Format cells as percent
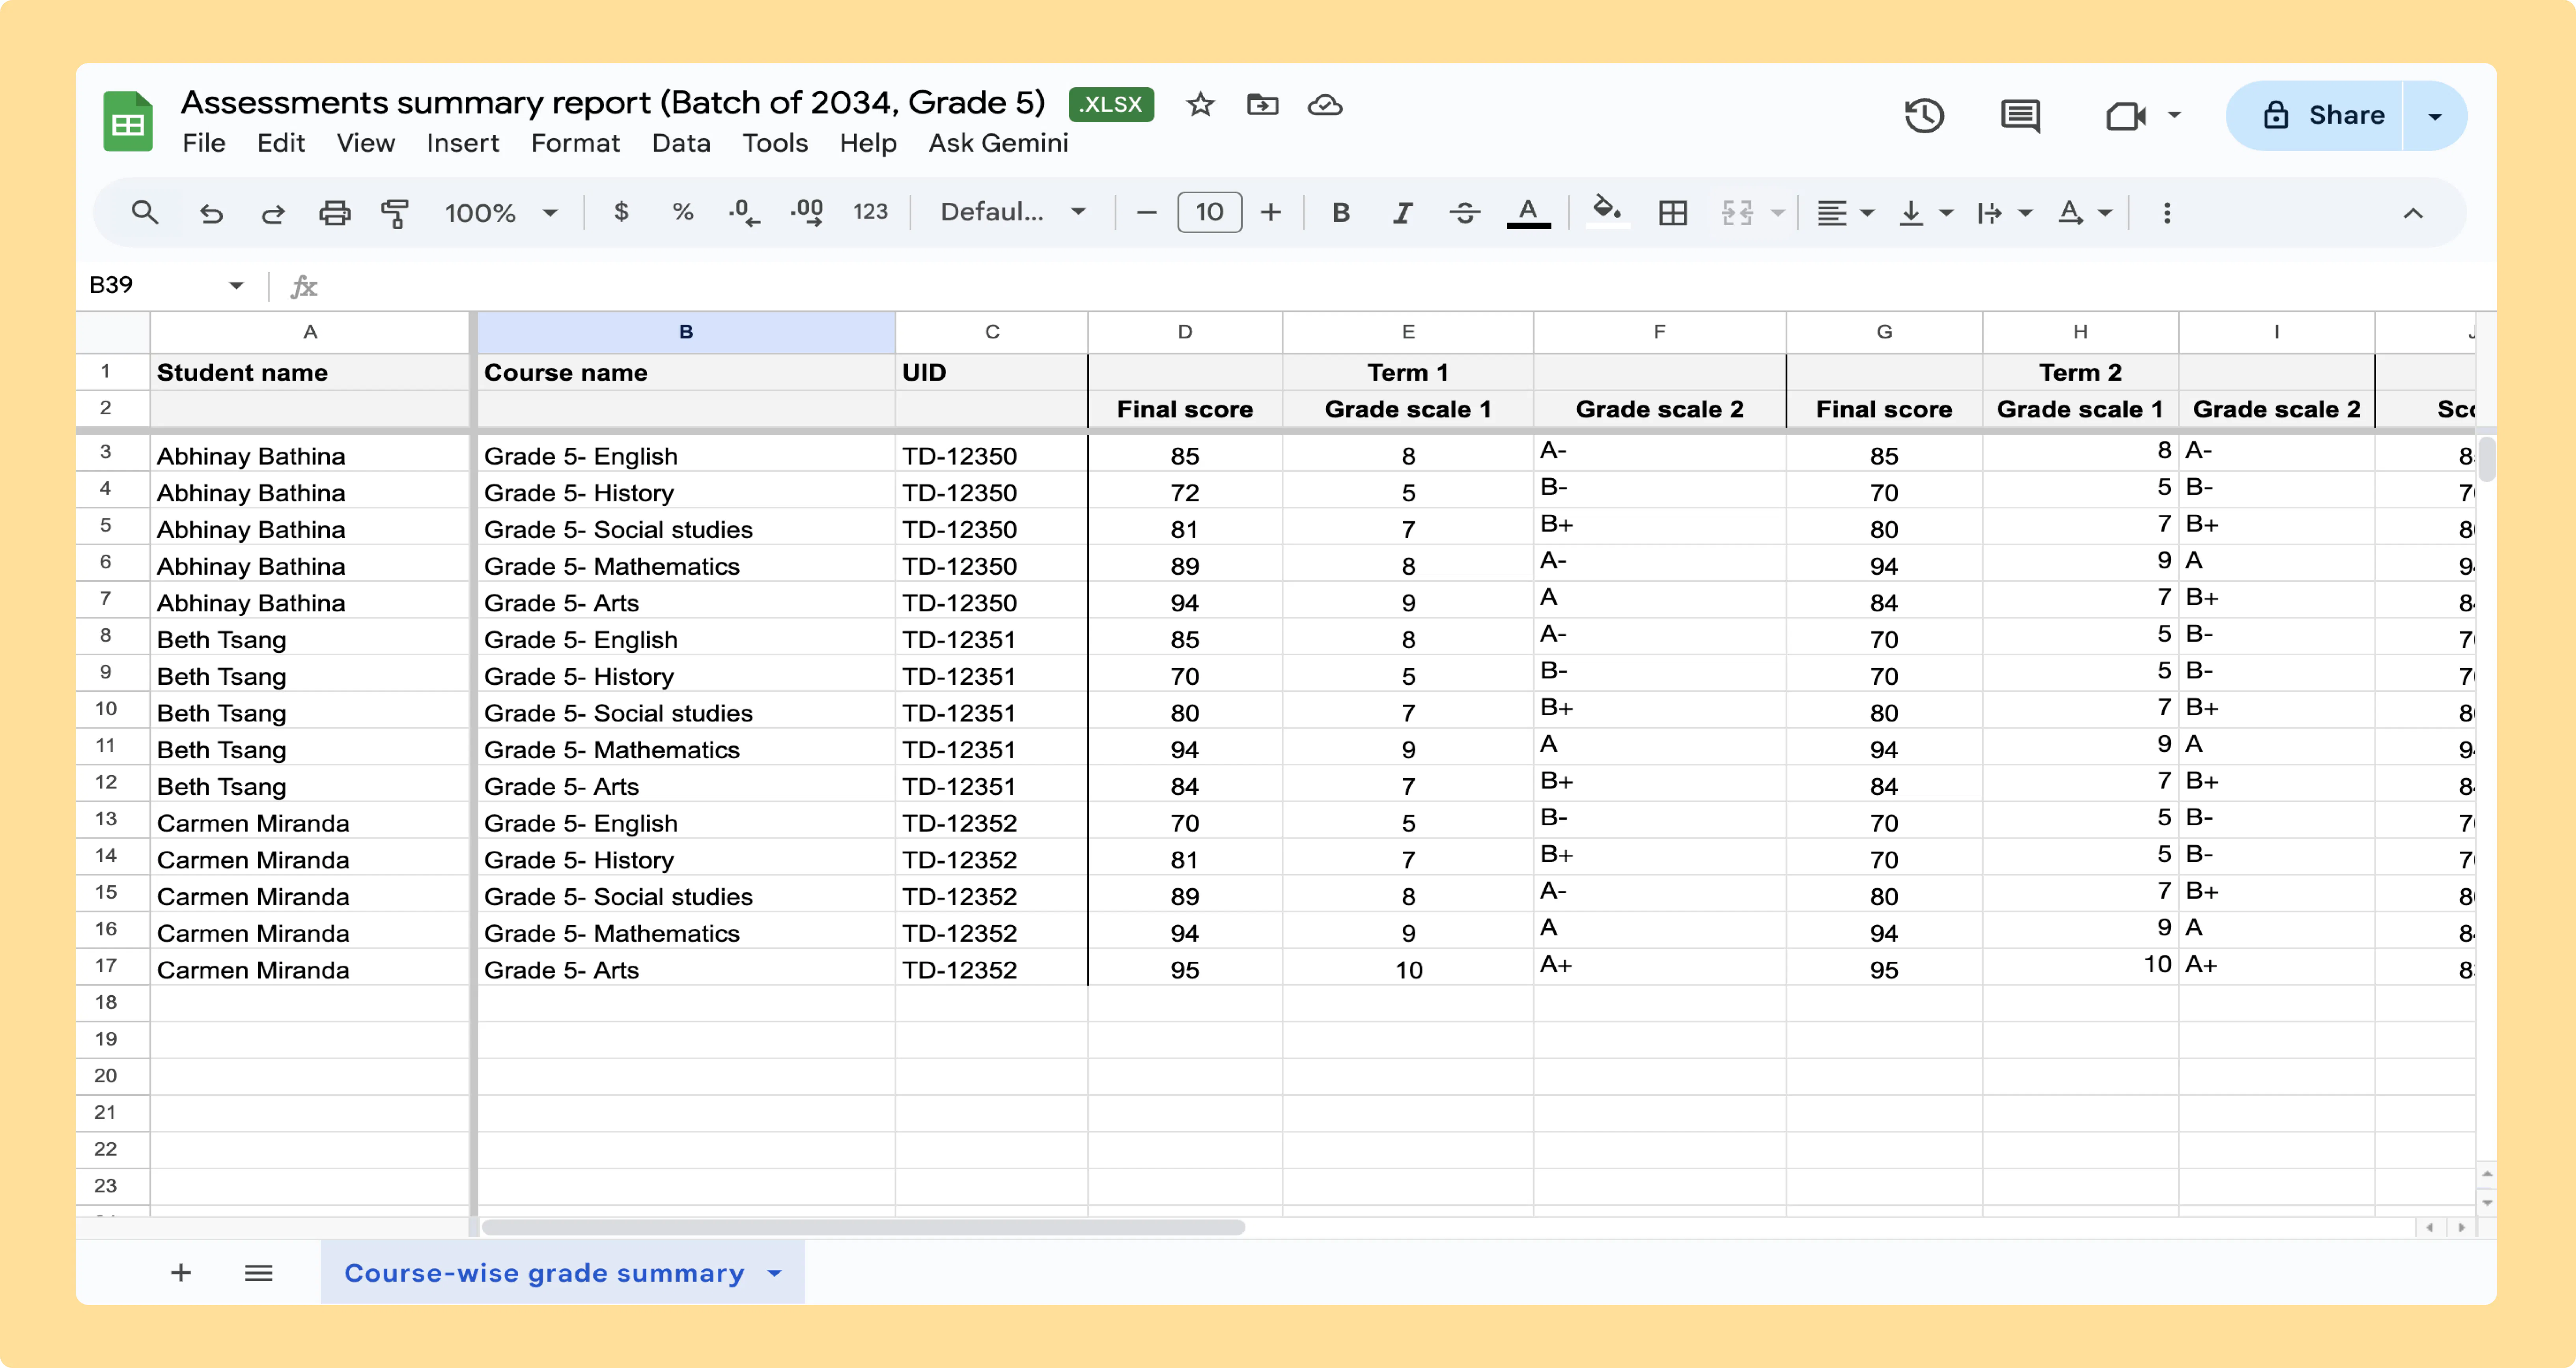Viewport: 2576px width, 1368px height. 683,212
